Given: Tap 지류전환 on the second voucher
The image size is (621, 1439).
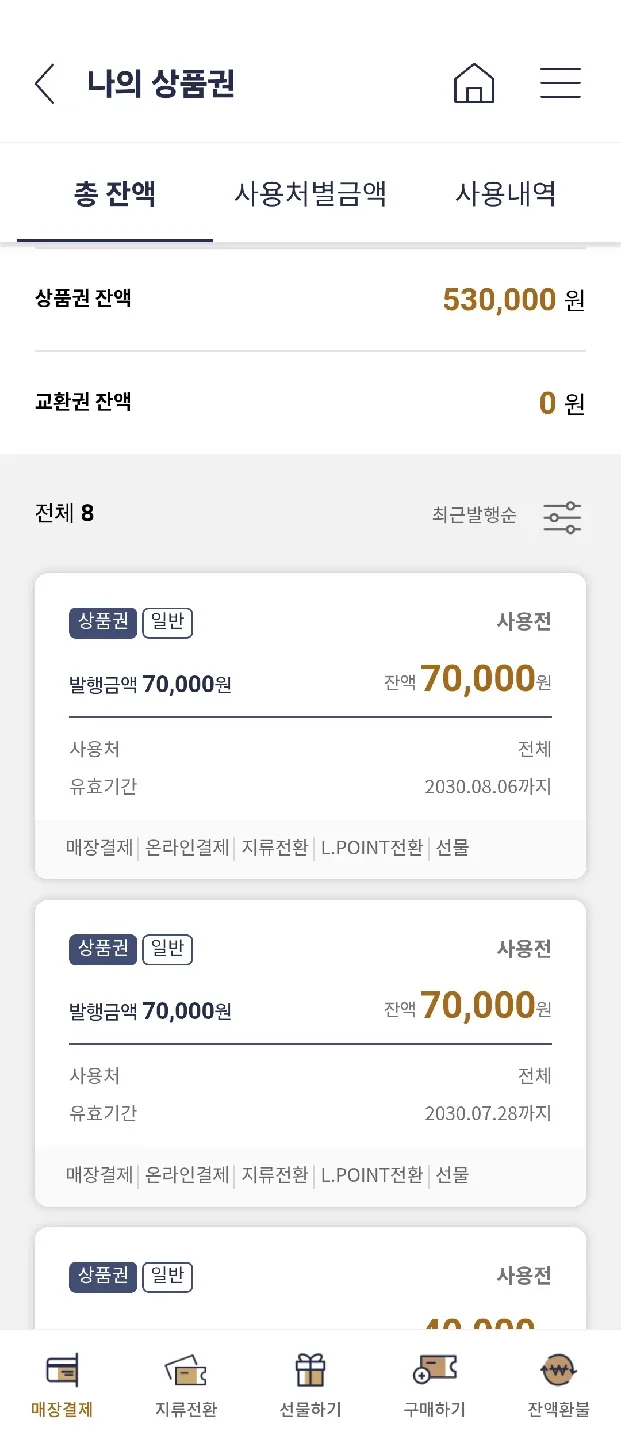Looking at the screenshot, I should click(275, 1175).
